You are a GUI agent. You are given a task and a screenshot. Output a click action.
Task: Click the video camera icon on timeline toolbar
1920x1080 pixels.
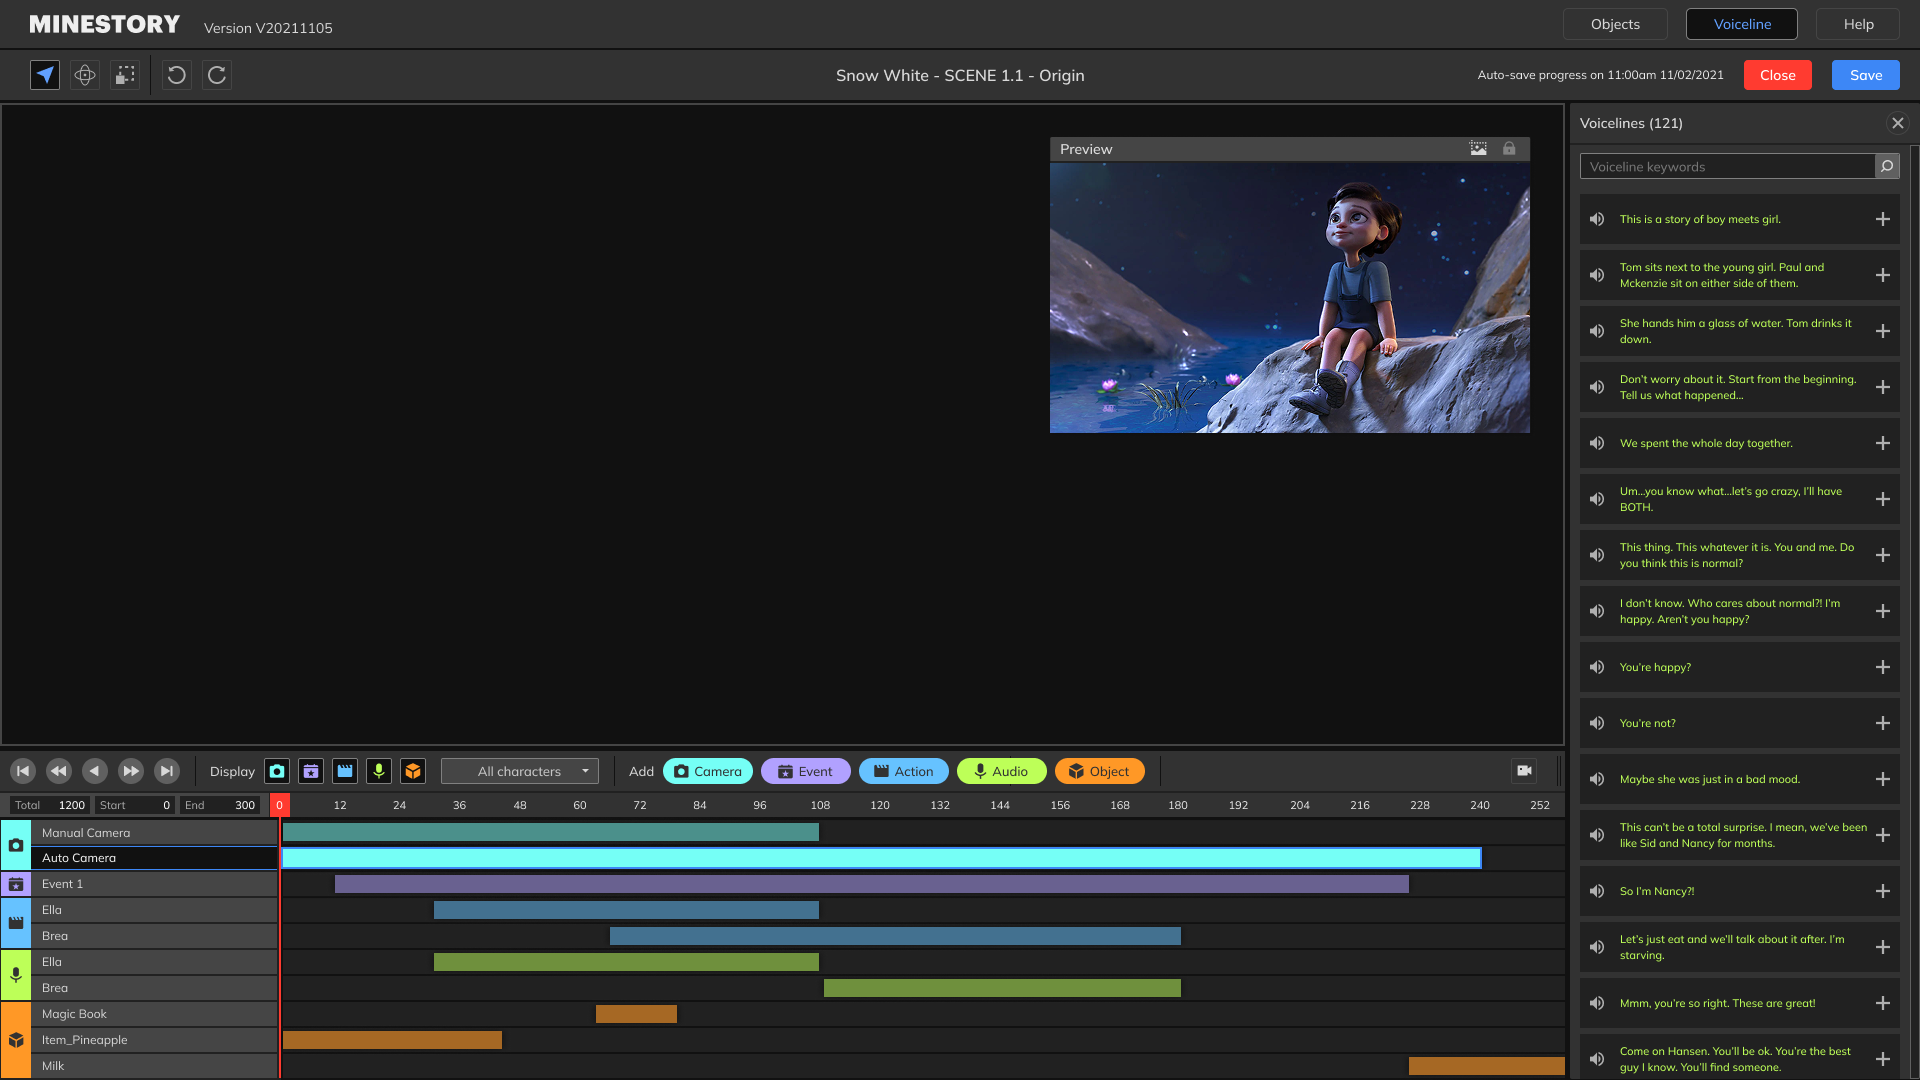pos(1524,770)
